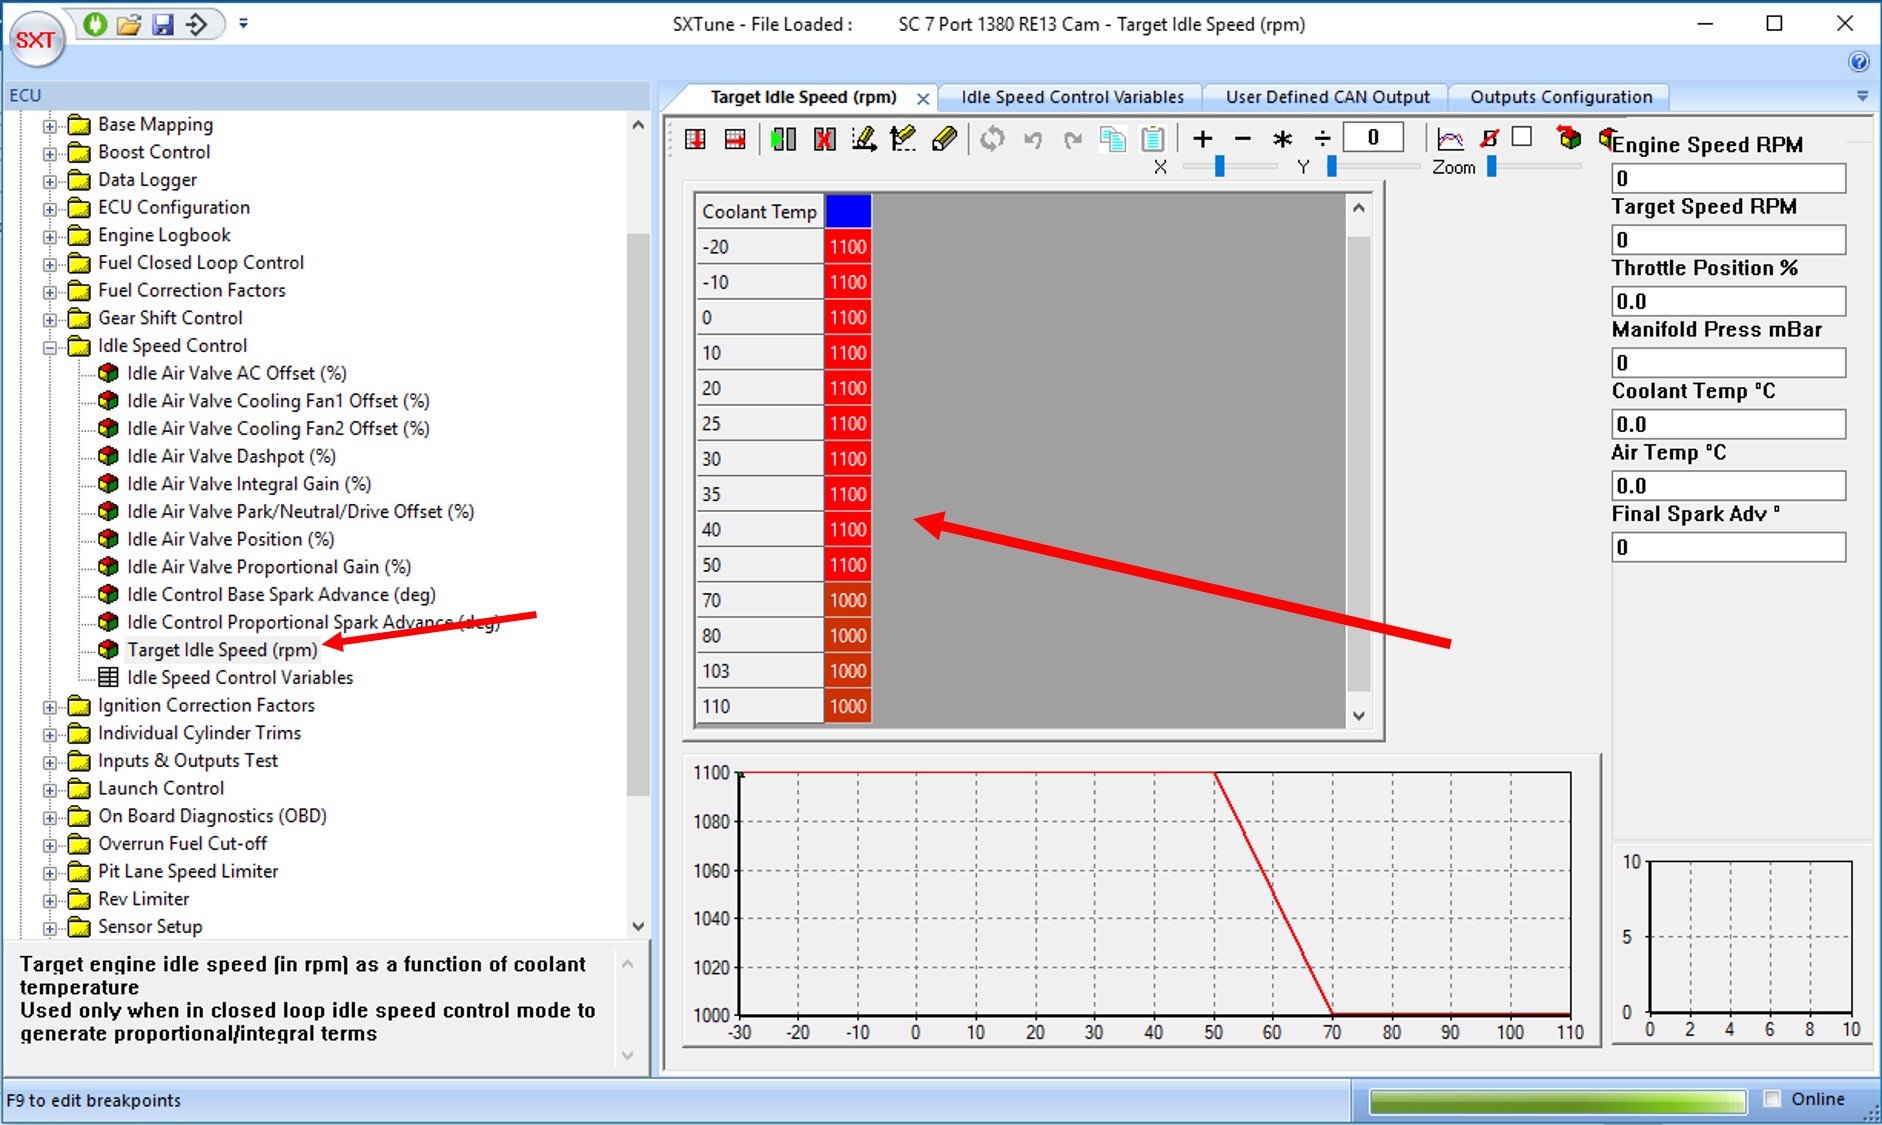Open a file with the folder icon
The width and height of the screenshot is (1882, 1125).
(129, 24)
